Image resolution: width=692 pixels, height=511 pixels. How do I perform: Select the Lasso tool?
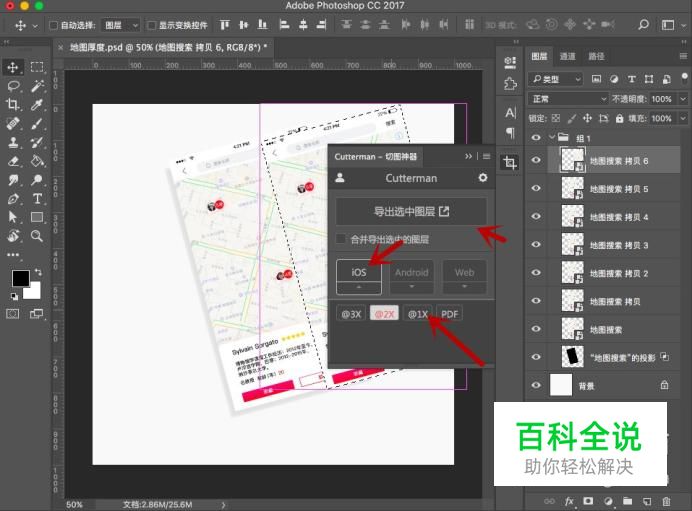[13, 86]
